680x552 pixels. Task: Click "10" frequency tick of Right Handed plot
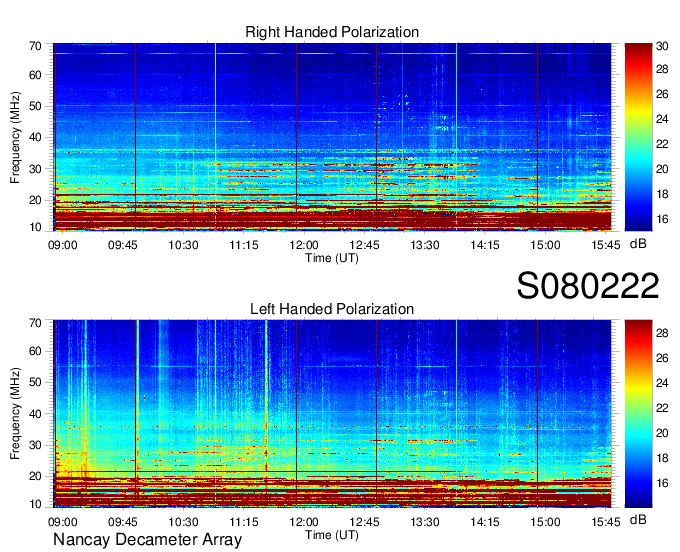click(35, 227)
